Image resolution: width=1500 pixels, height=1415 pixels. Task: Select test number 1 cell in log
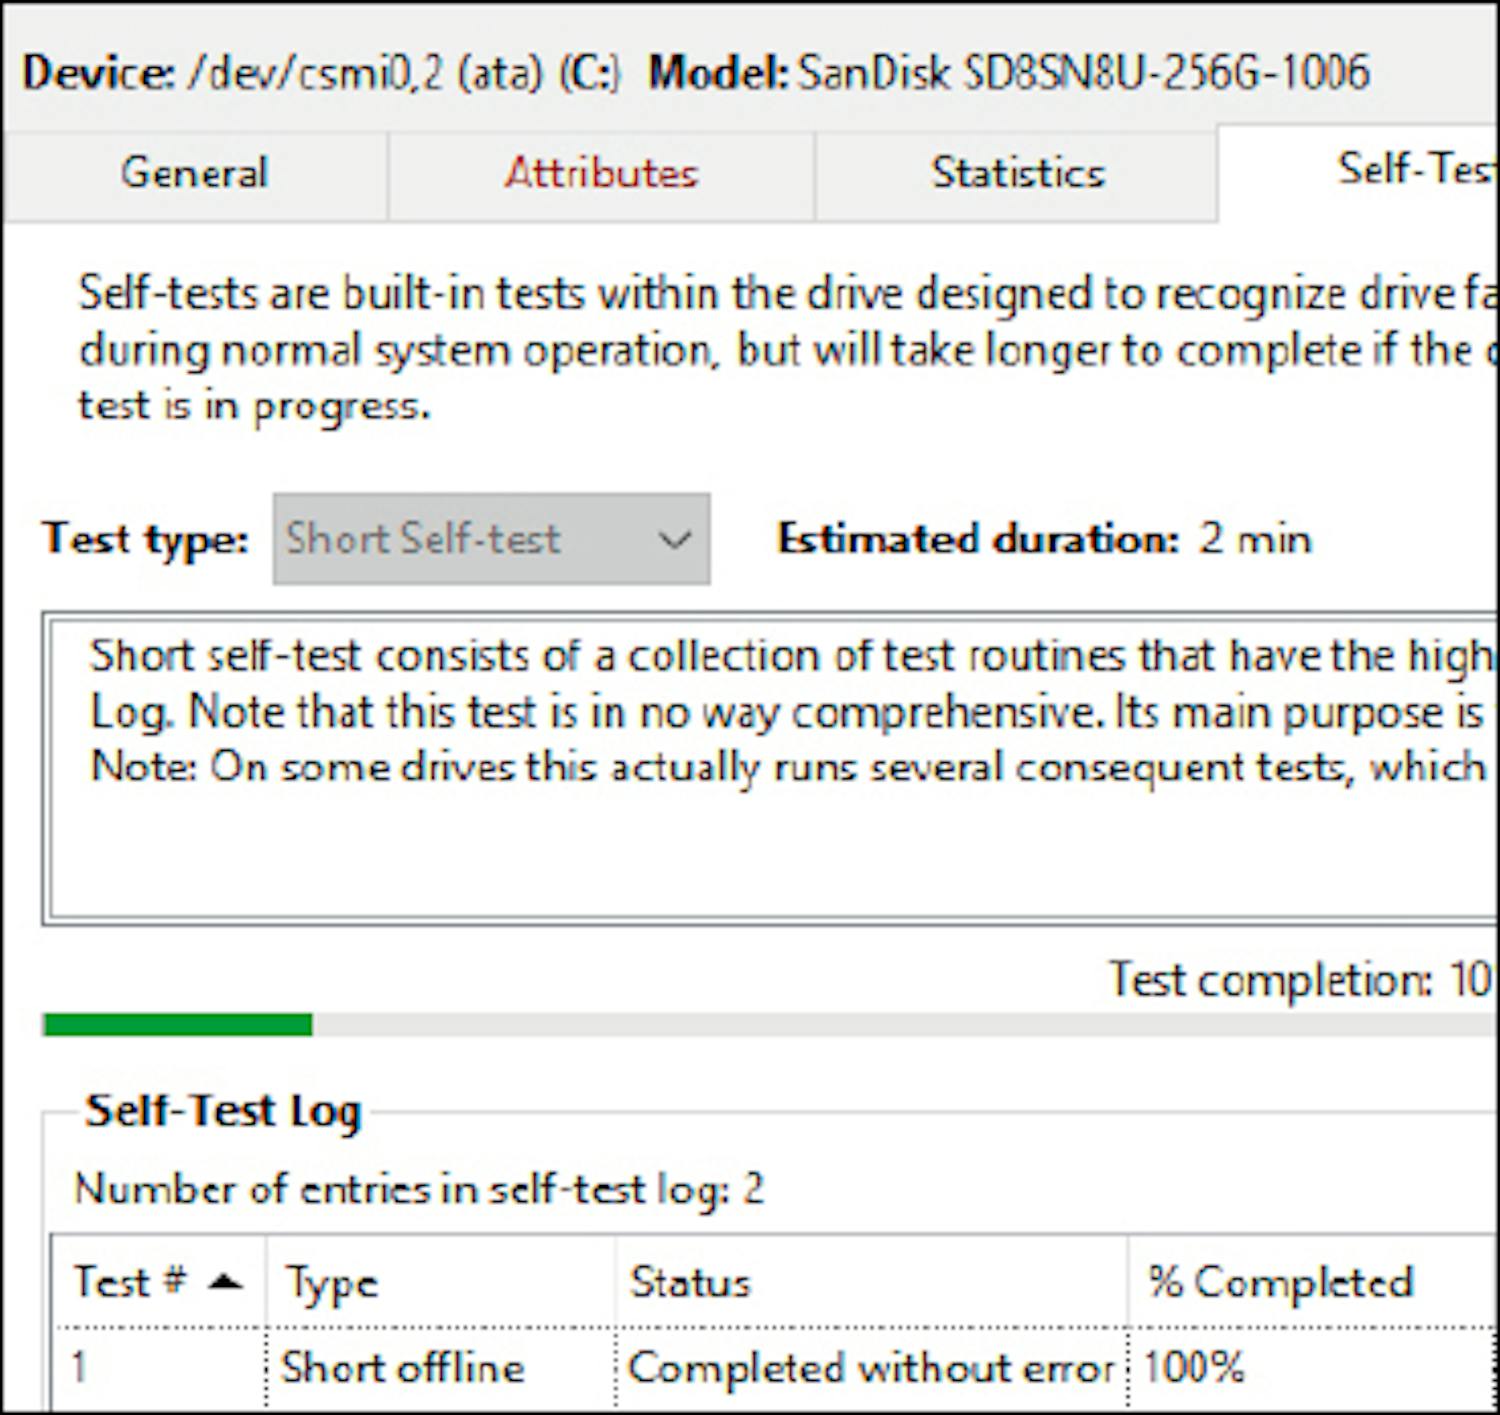click(x=80, y=1367)
